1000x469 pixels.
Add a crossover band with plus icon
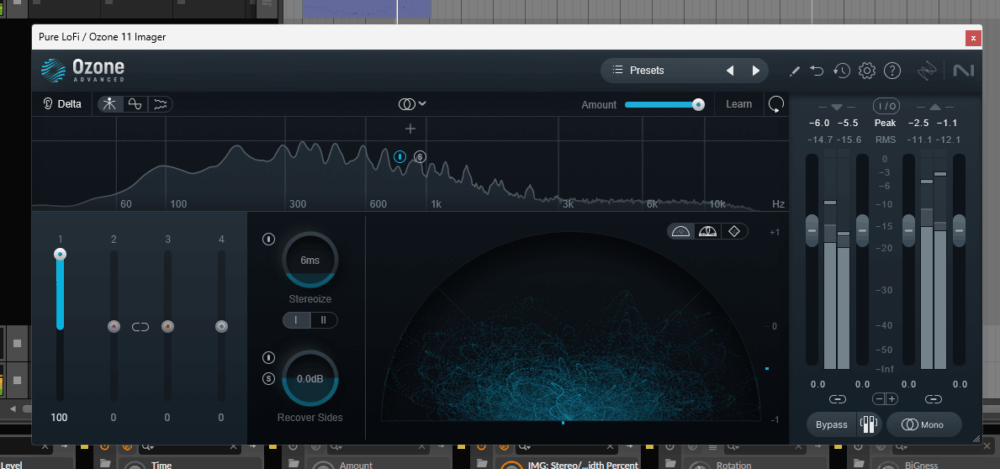coord(410,129)
